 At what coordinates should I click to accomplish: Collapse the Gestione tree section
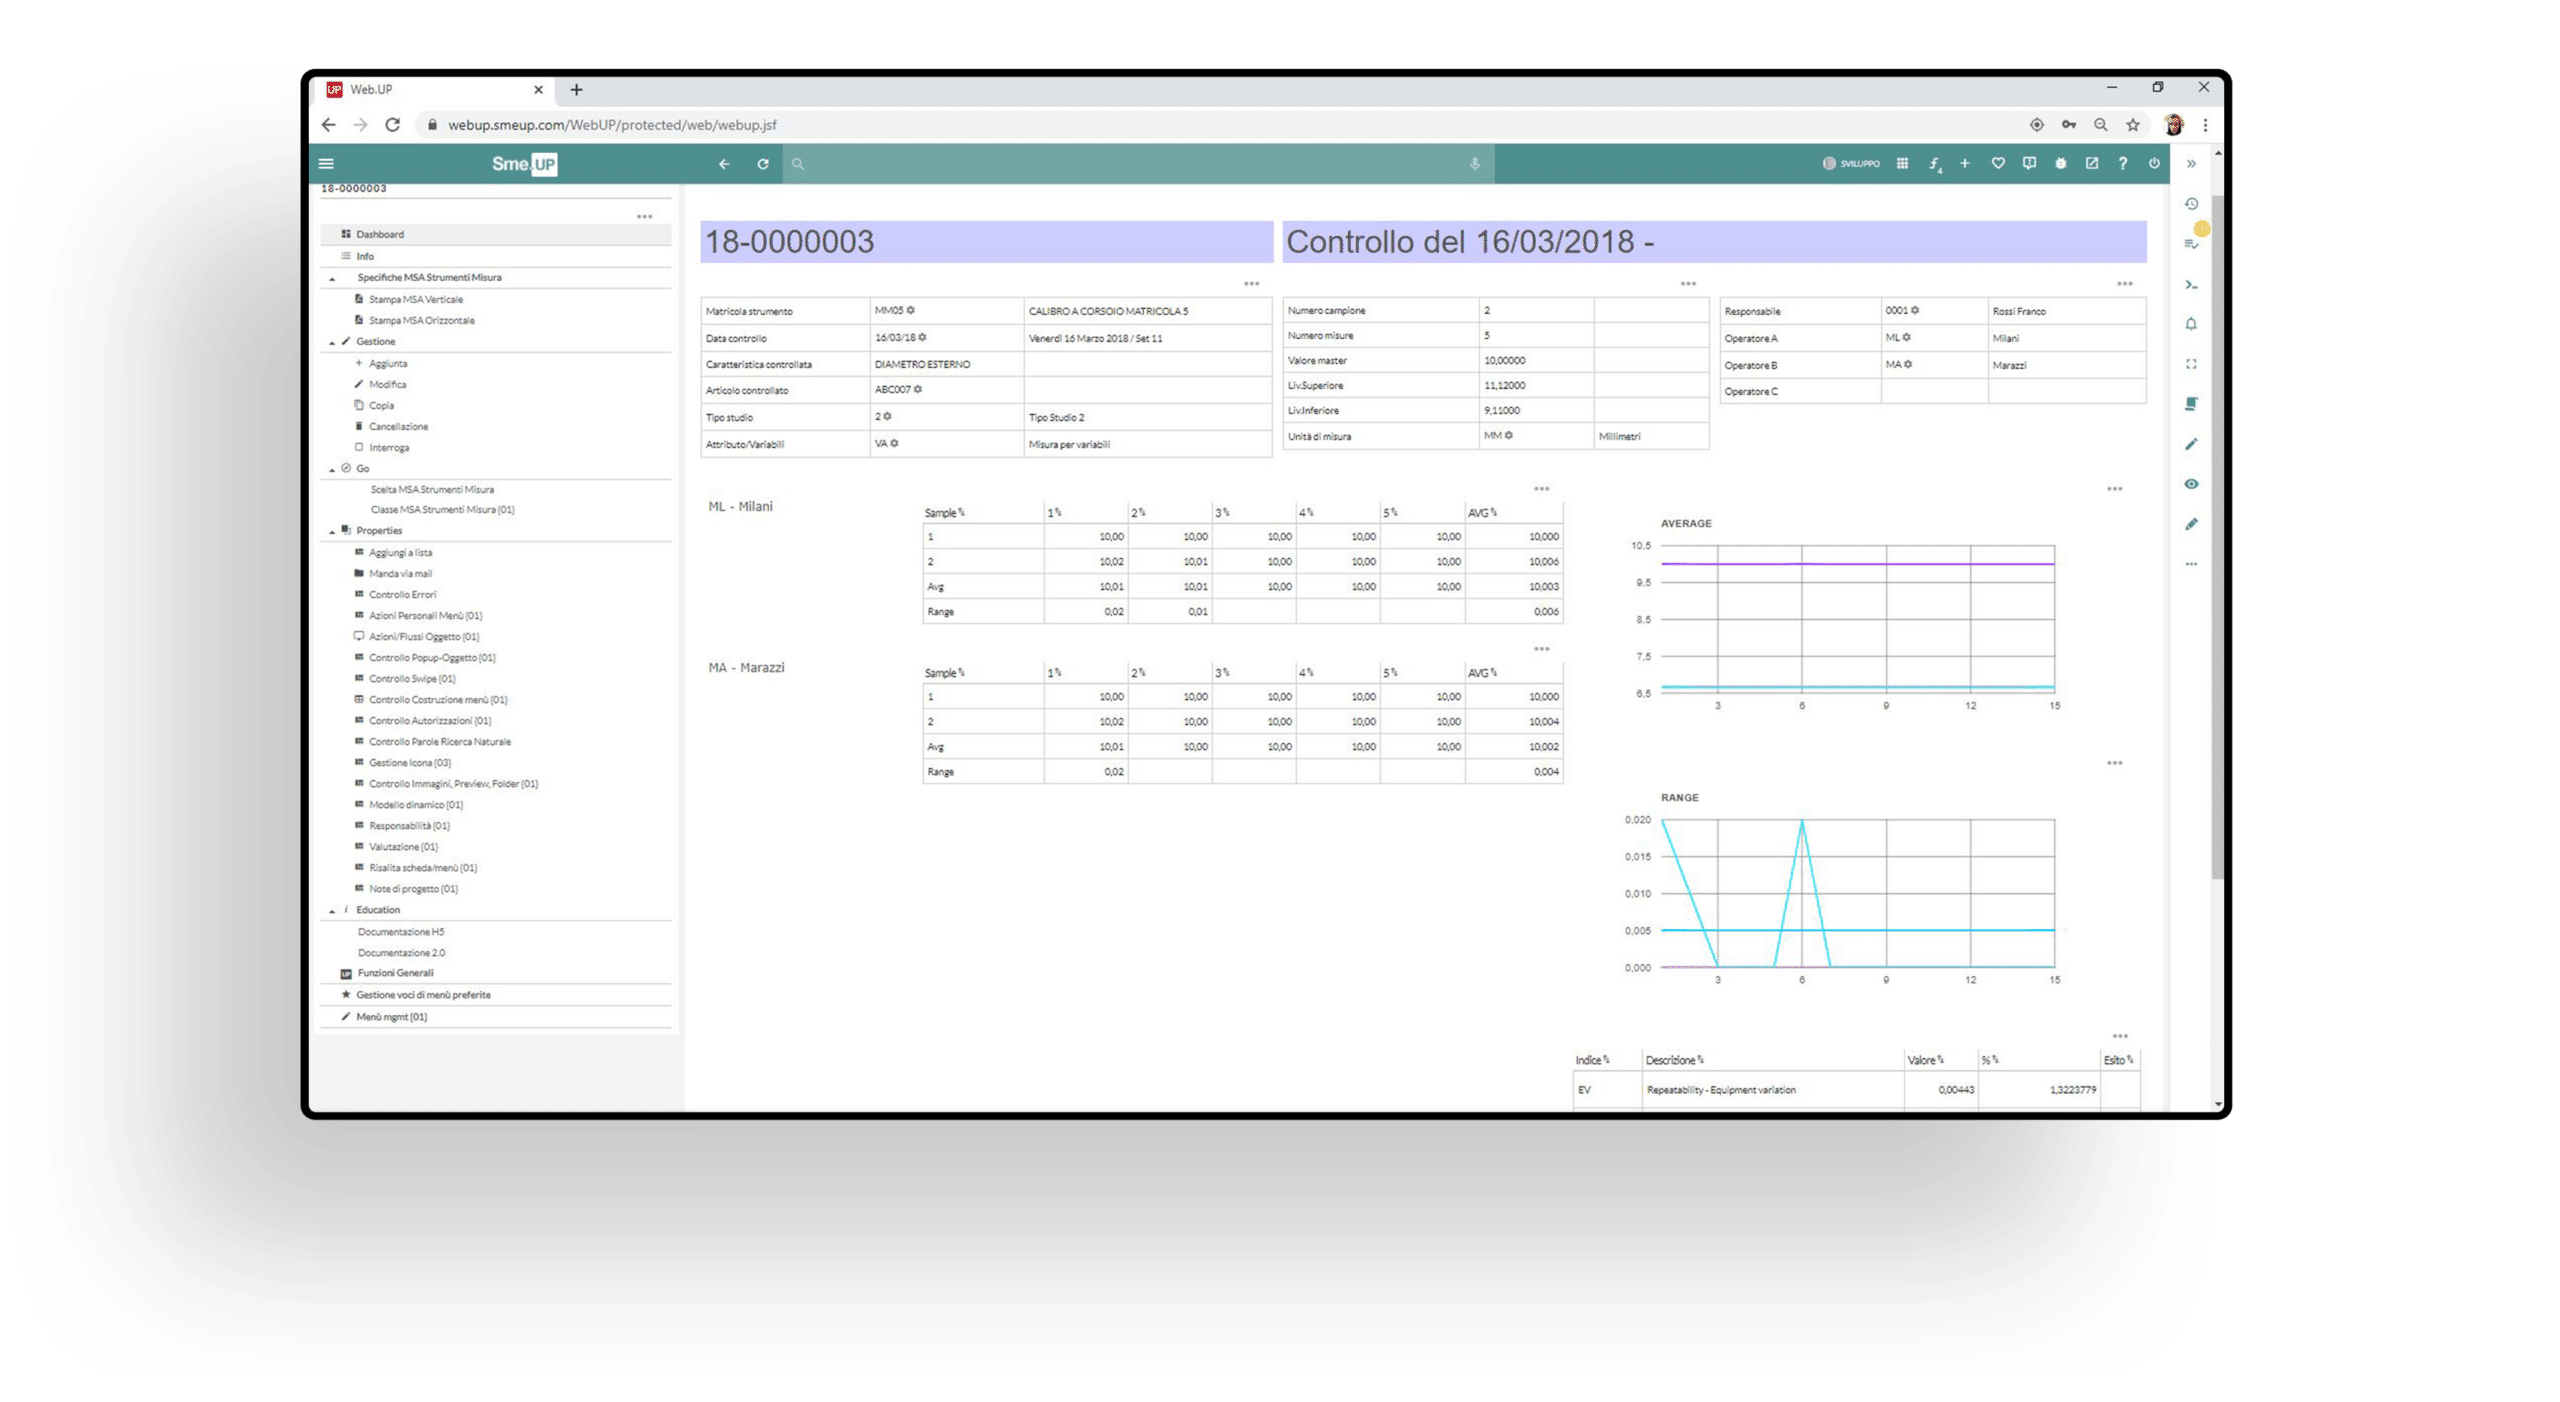(x=332, y=342)
